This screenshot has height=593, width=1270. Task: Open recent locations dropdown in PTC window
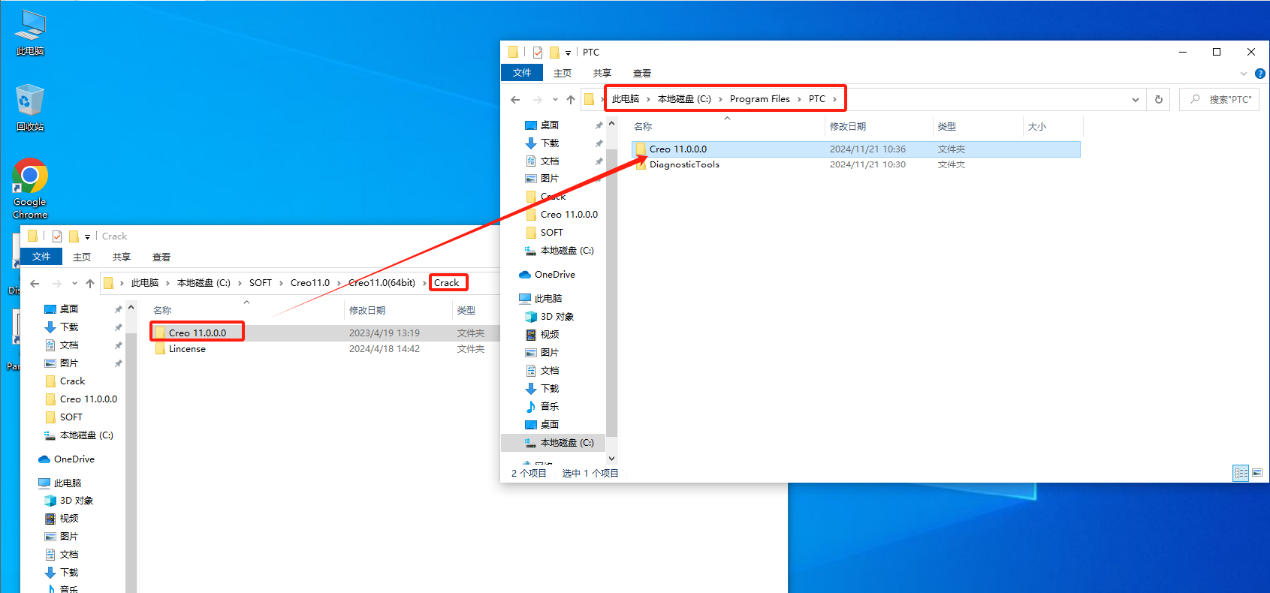point(553,99)
